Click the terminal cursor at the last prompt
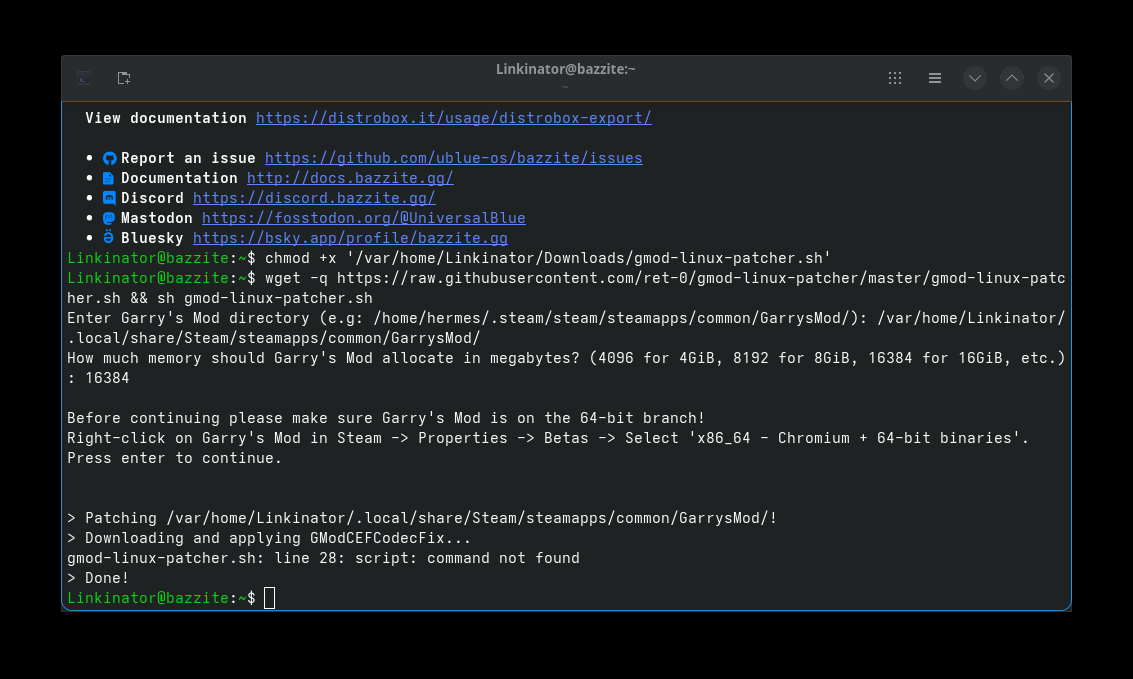This screenshot has width=1133, height=679. coord(270,598)
